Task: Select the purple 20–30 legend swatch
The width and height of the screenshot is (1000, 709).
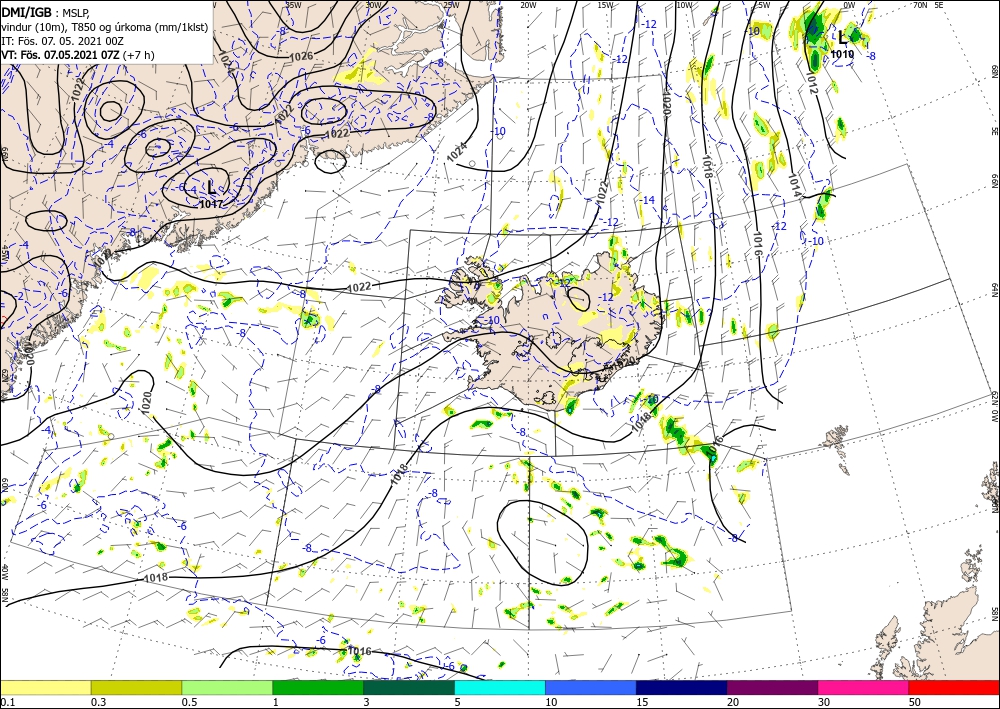Action: (x=772, y=687)
